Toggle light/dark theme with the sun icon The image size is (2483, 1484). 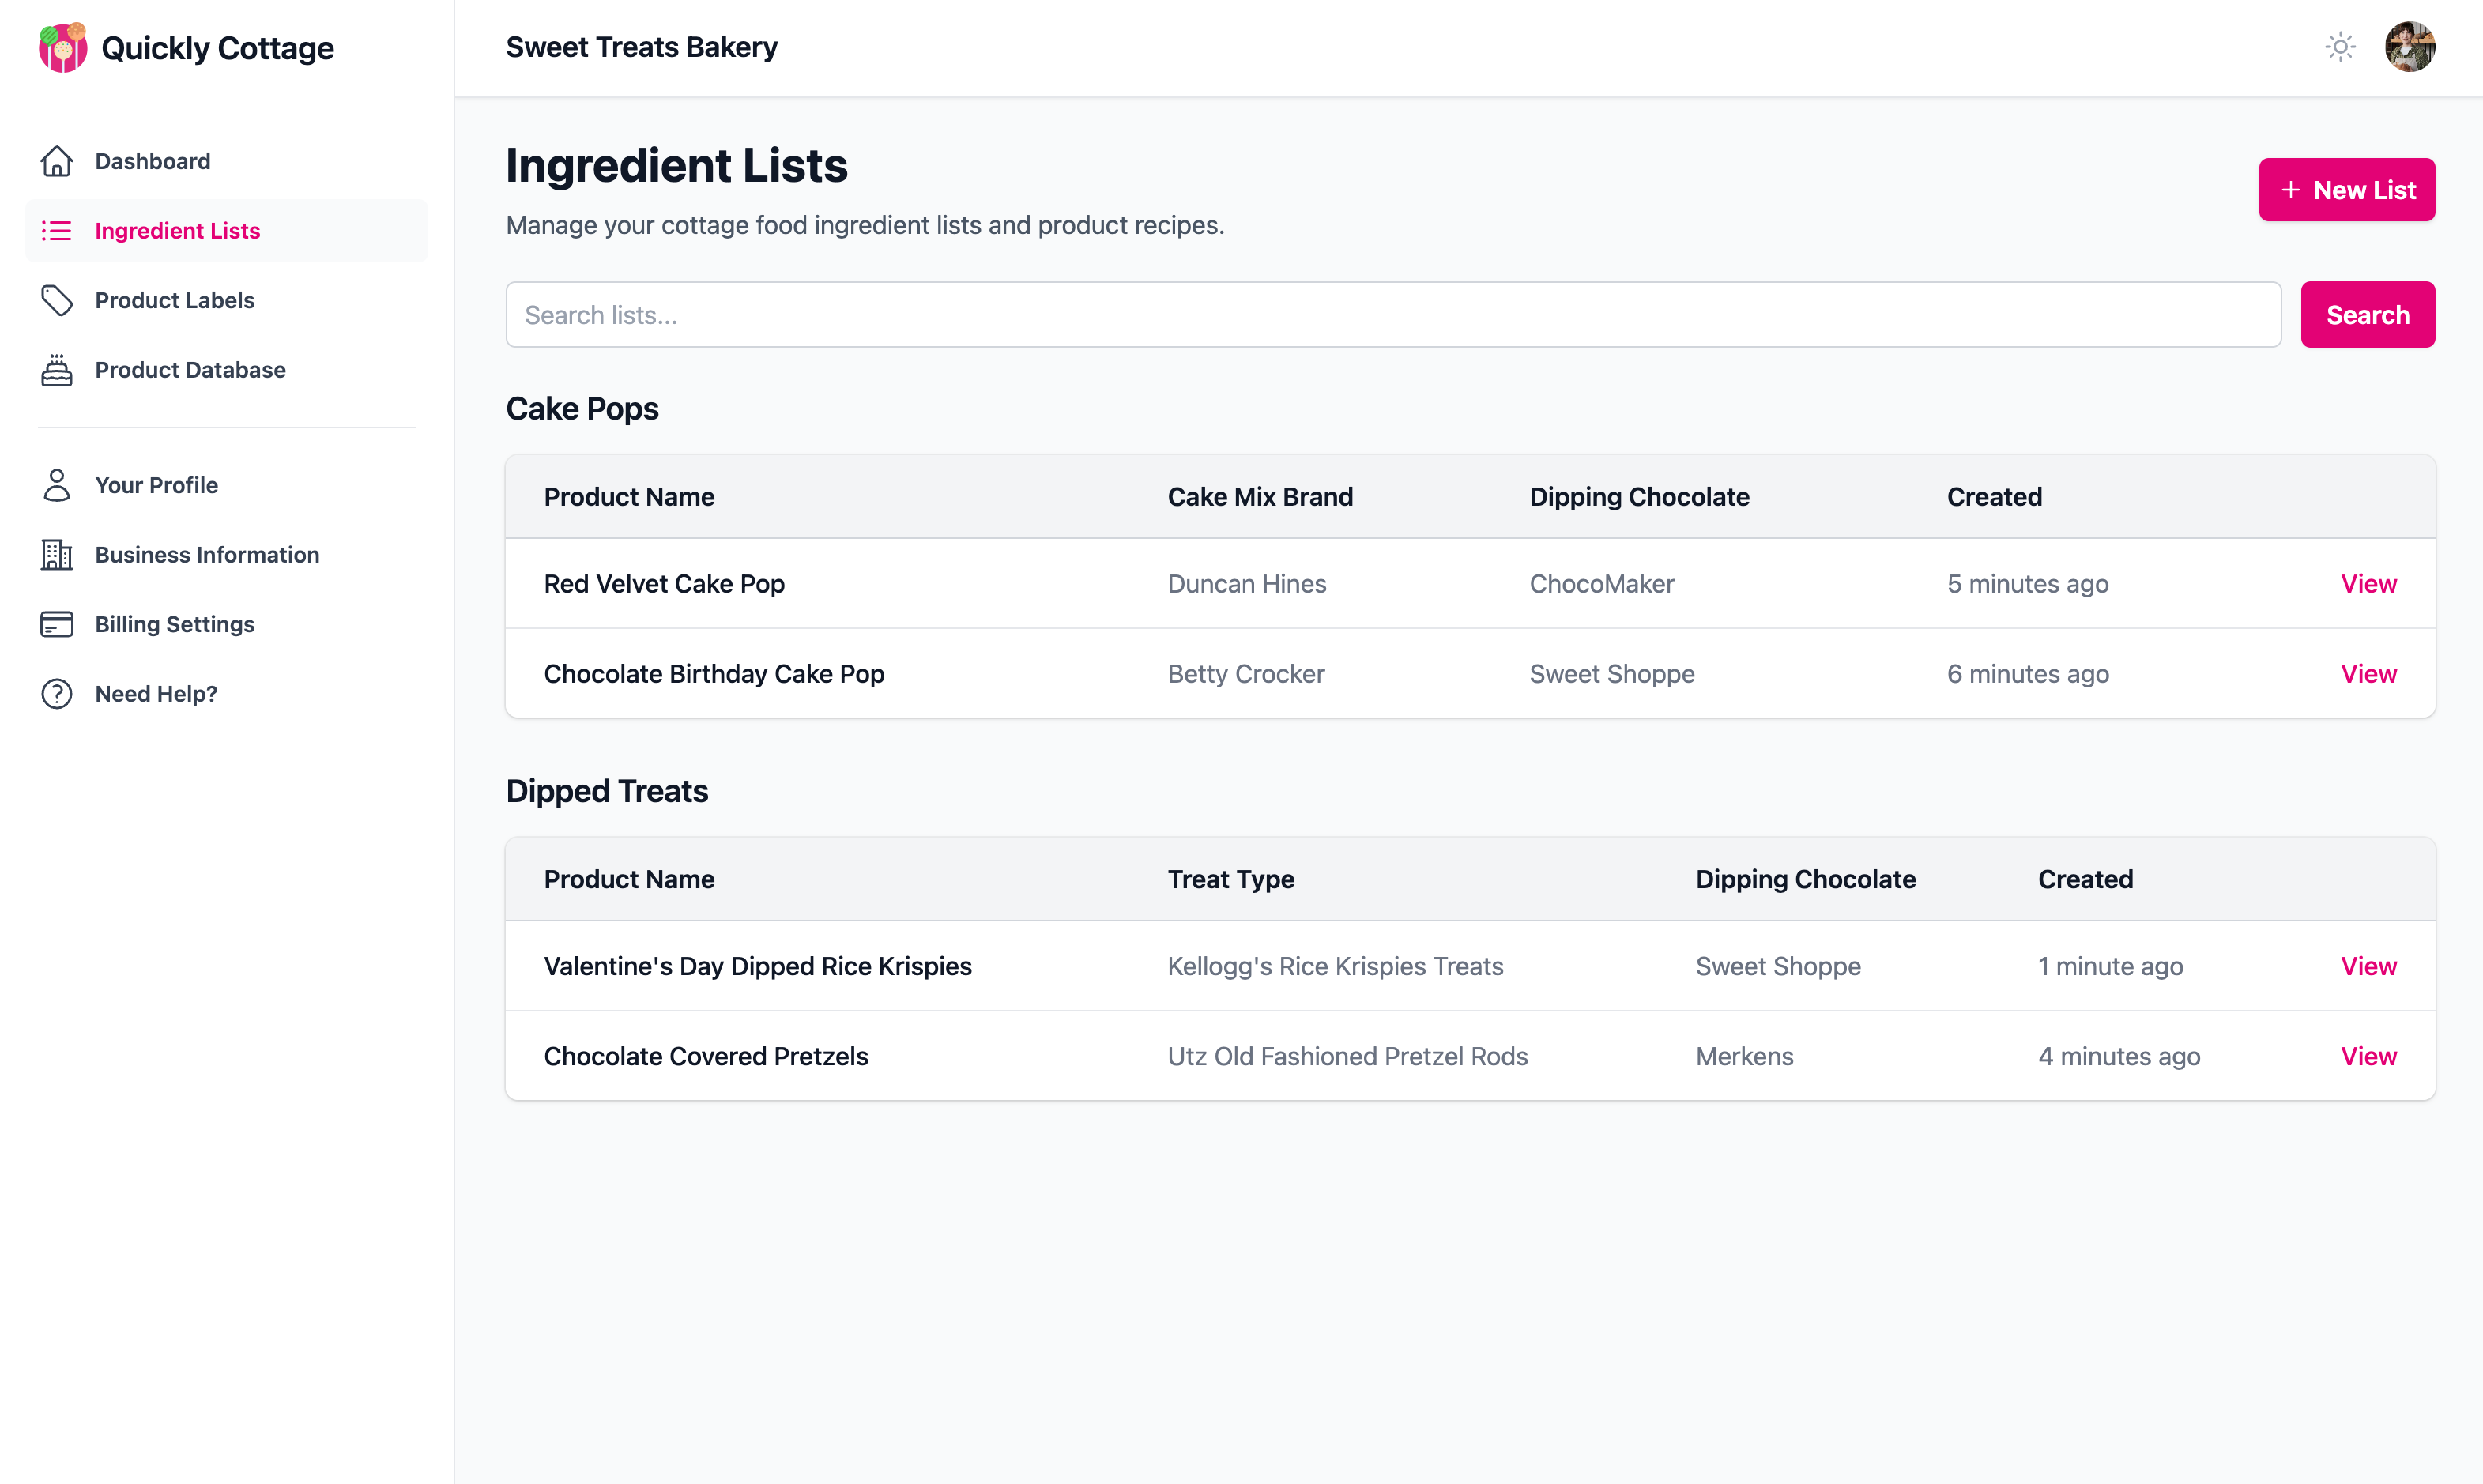tap(2340, 46)
